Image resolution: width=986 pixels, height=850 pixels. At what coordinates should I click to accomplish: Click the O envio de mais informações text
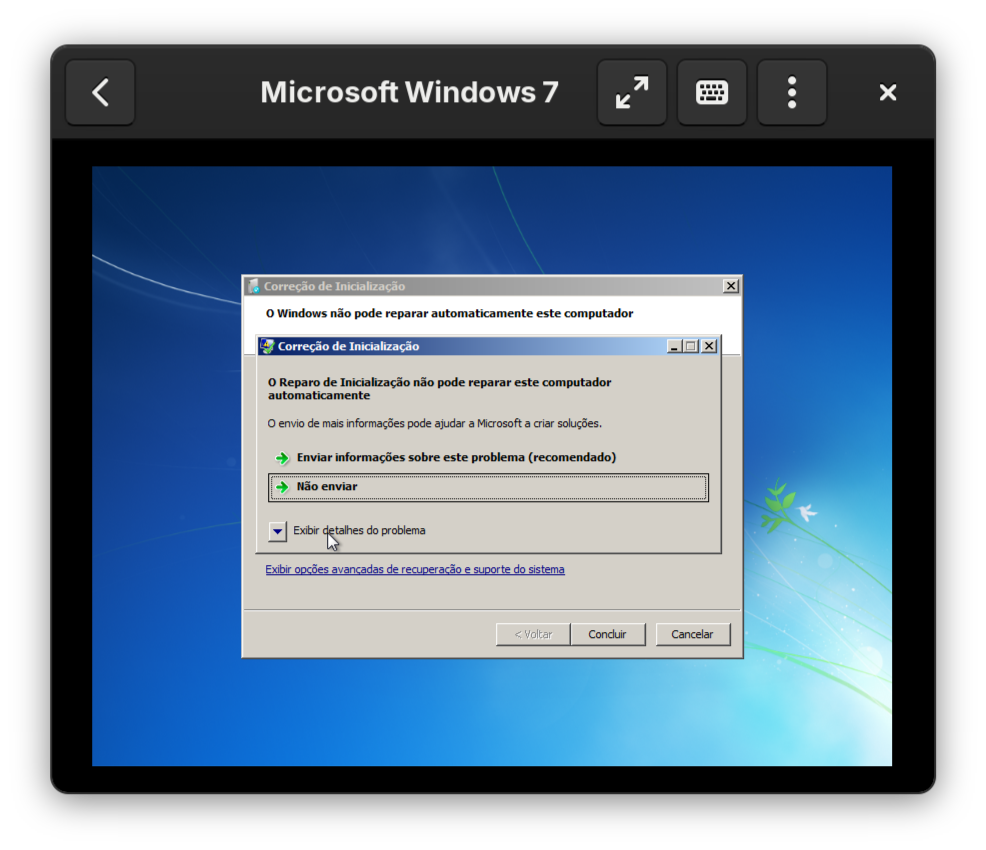click(x=435, y=424)
